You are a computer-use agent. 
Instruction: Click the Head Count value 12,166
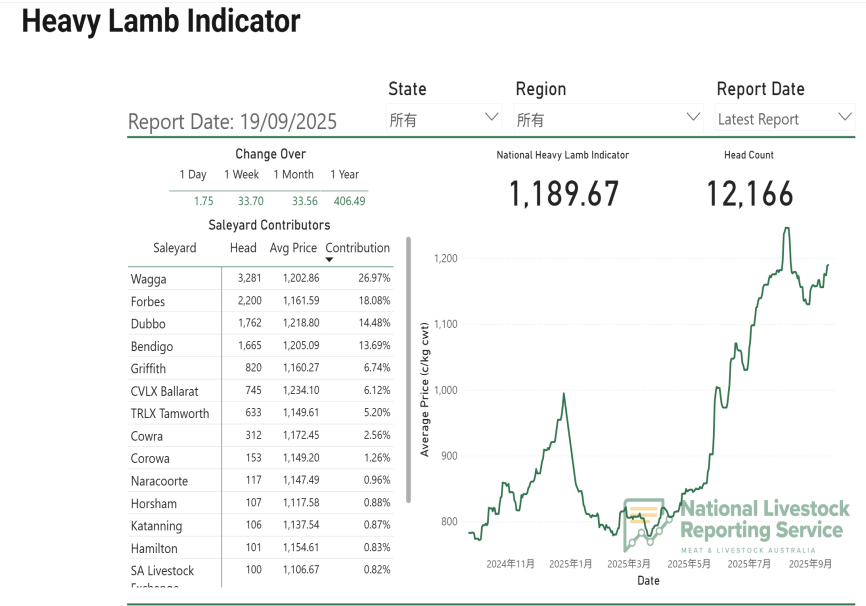click(x=750, y=193)
